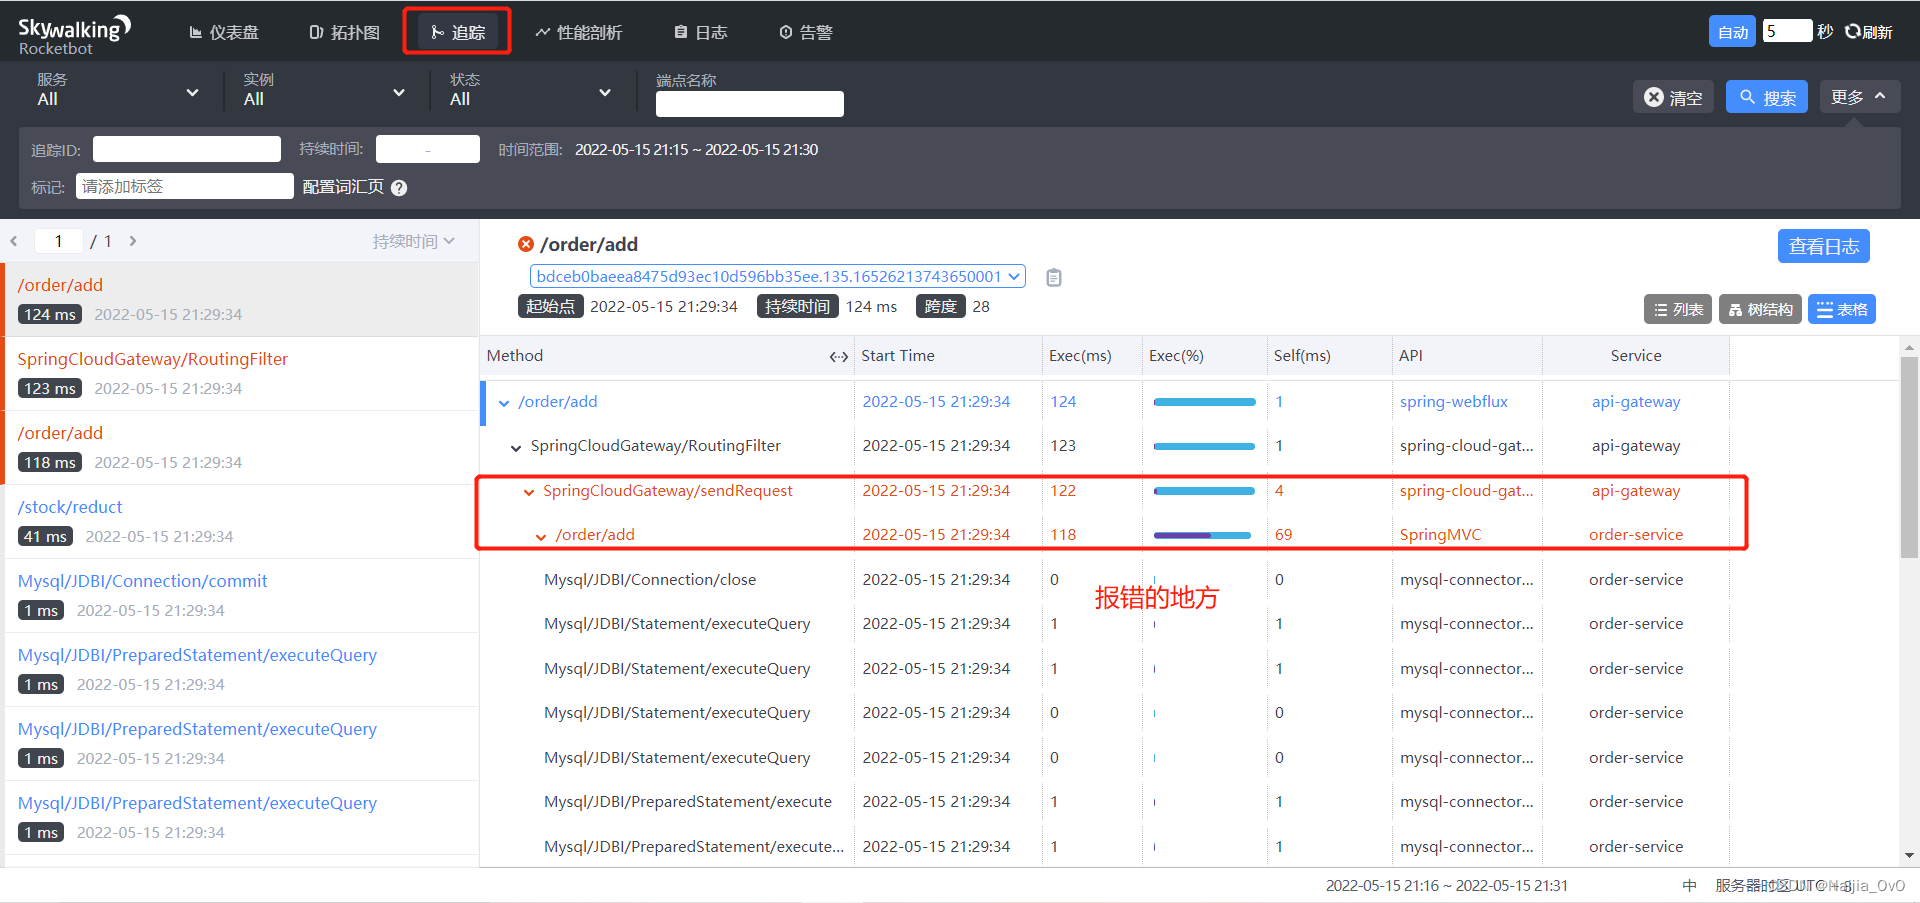Image resolution: width=1920 pixels, height=903 pixels.
Task: Click the refresh interval seconds field
Action: click(1787, 31)
